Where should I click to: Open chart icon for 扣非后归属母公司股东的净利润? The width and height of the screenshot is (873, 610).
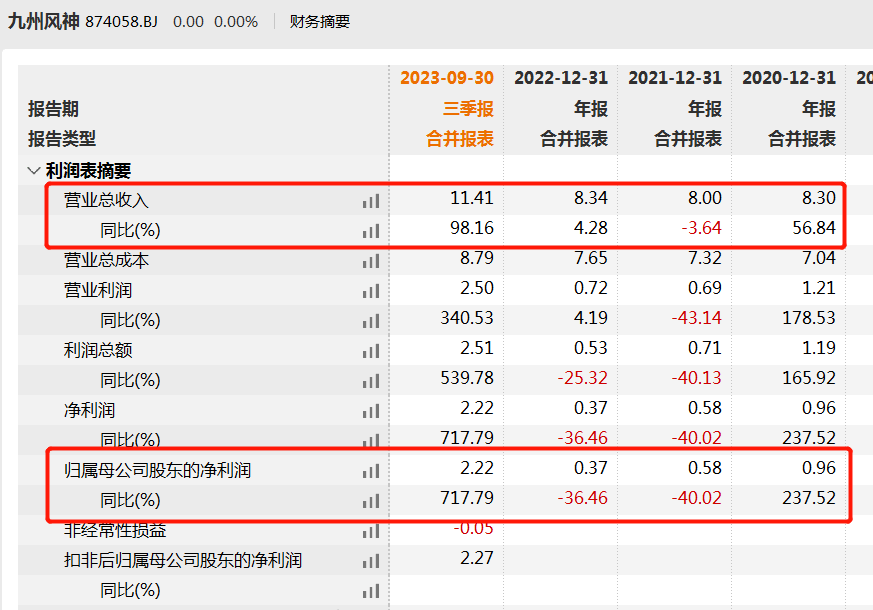pos(371,561)
